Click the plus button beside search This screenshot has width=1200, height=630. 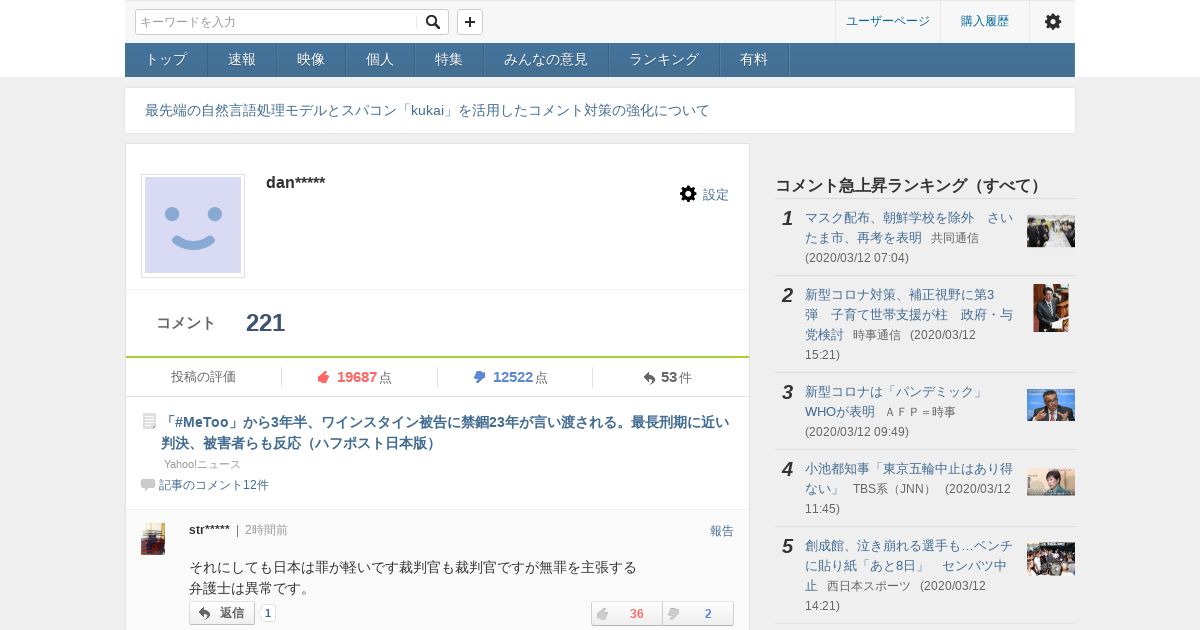(470, 22)
